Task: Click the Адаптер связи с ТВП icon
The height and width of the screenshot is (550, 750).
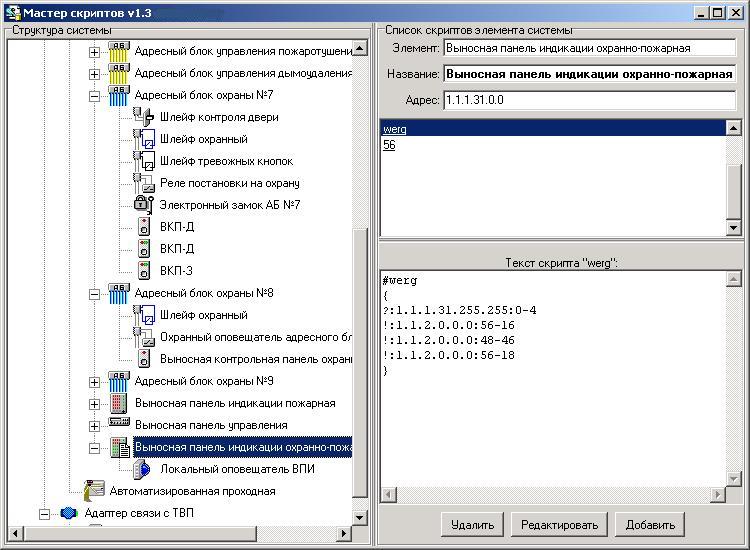Action: (69, 513)
